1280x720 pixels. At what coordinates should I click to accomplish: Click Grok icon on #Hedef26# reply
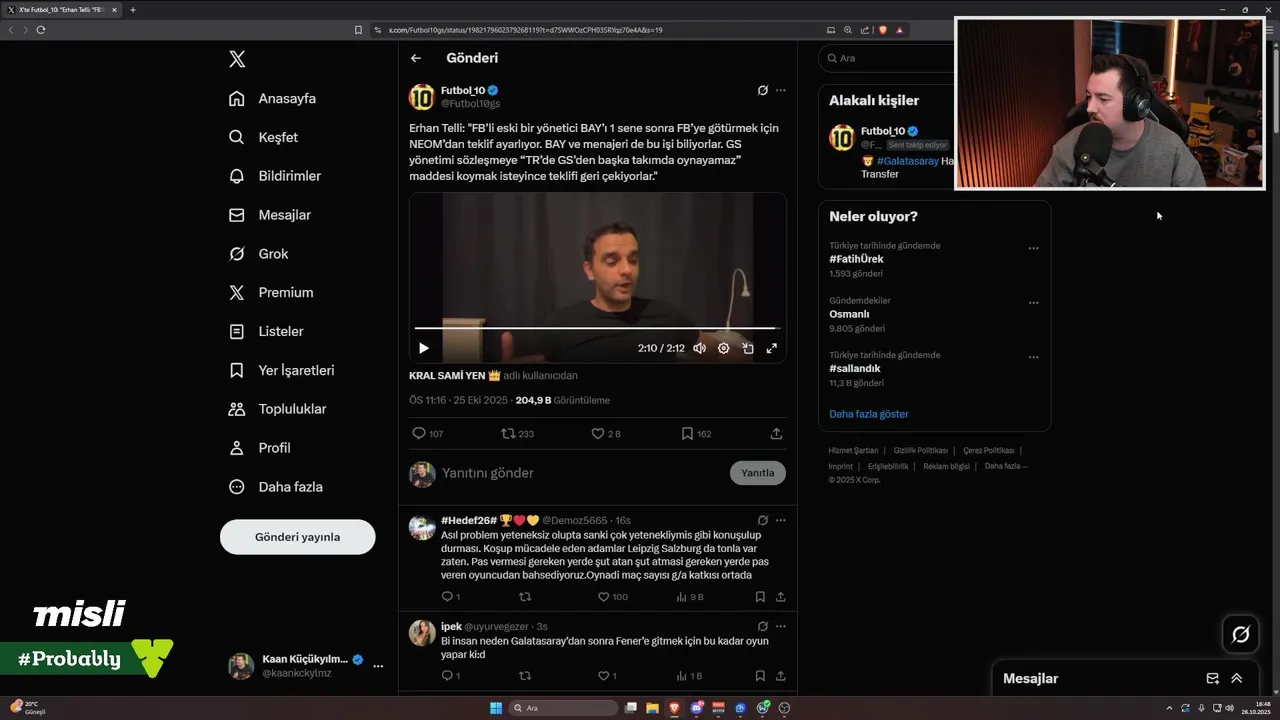click(762, 520)
